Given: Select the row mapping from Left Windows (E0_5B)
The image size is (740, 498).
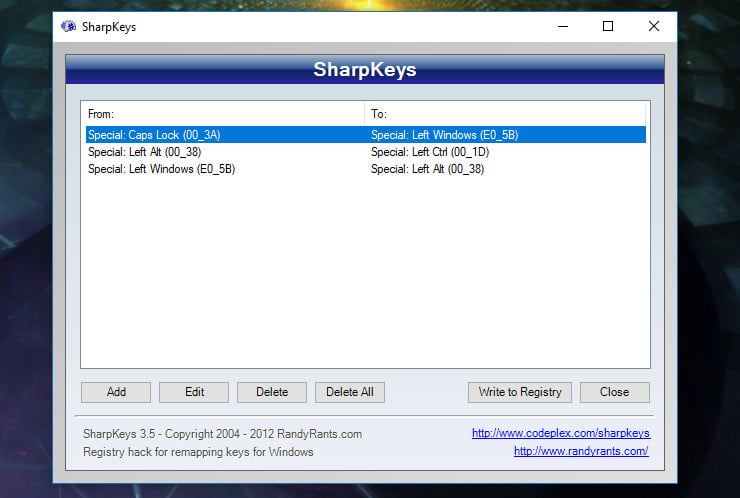Looking at the screenshot, I should (x=161, y=169).
